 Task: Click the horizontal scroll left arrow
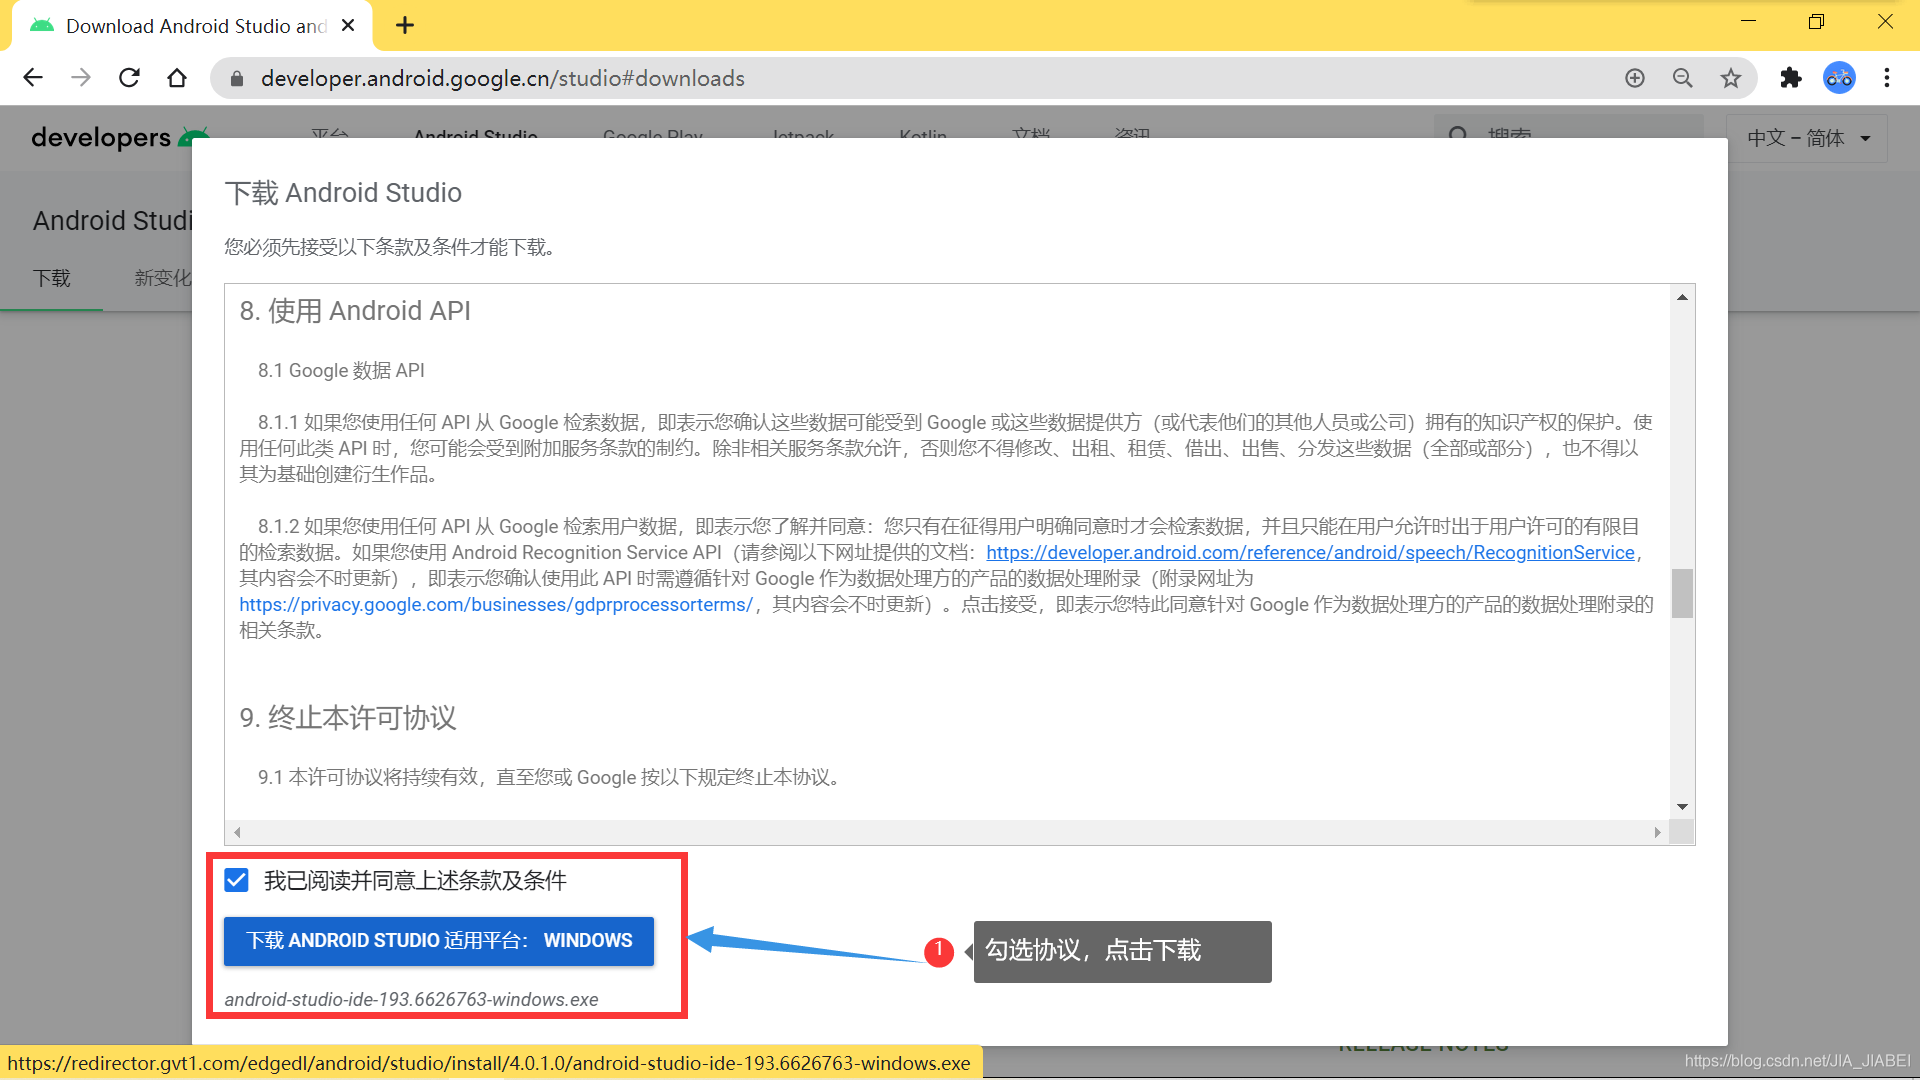point(237,832)
